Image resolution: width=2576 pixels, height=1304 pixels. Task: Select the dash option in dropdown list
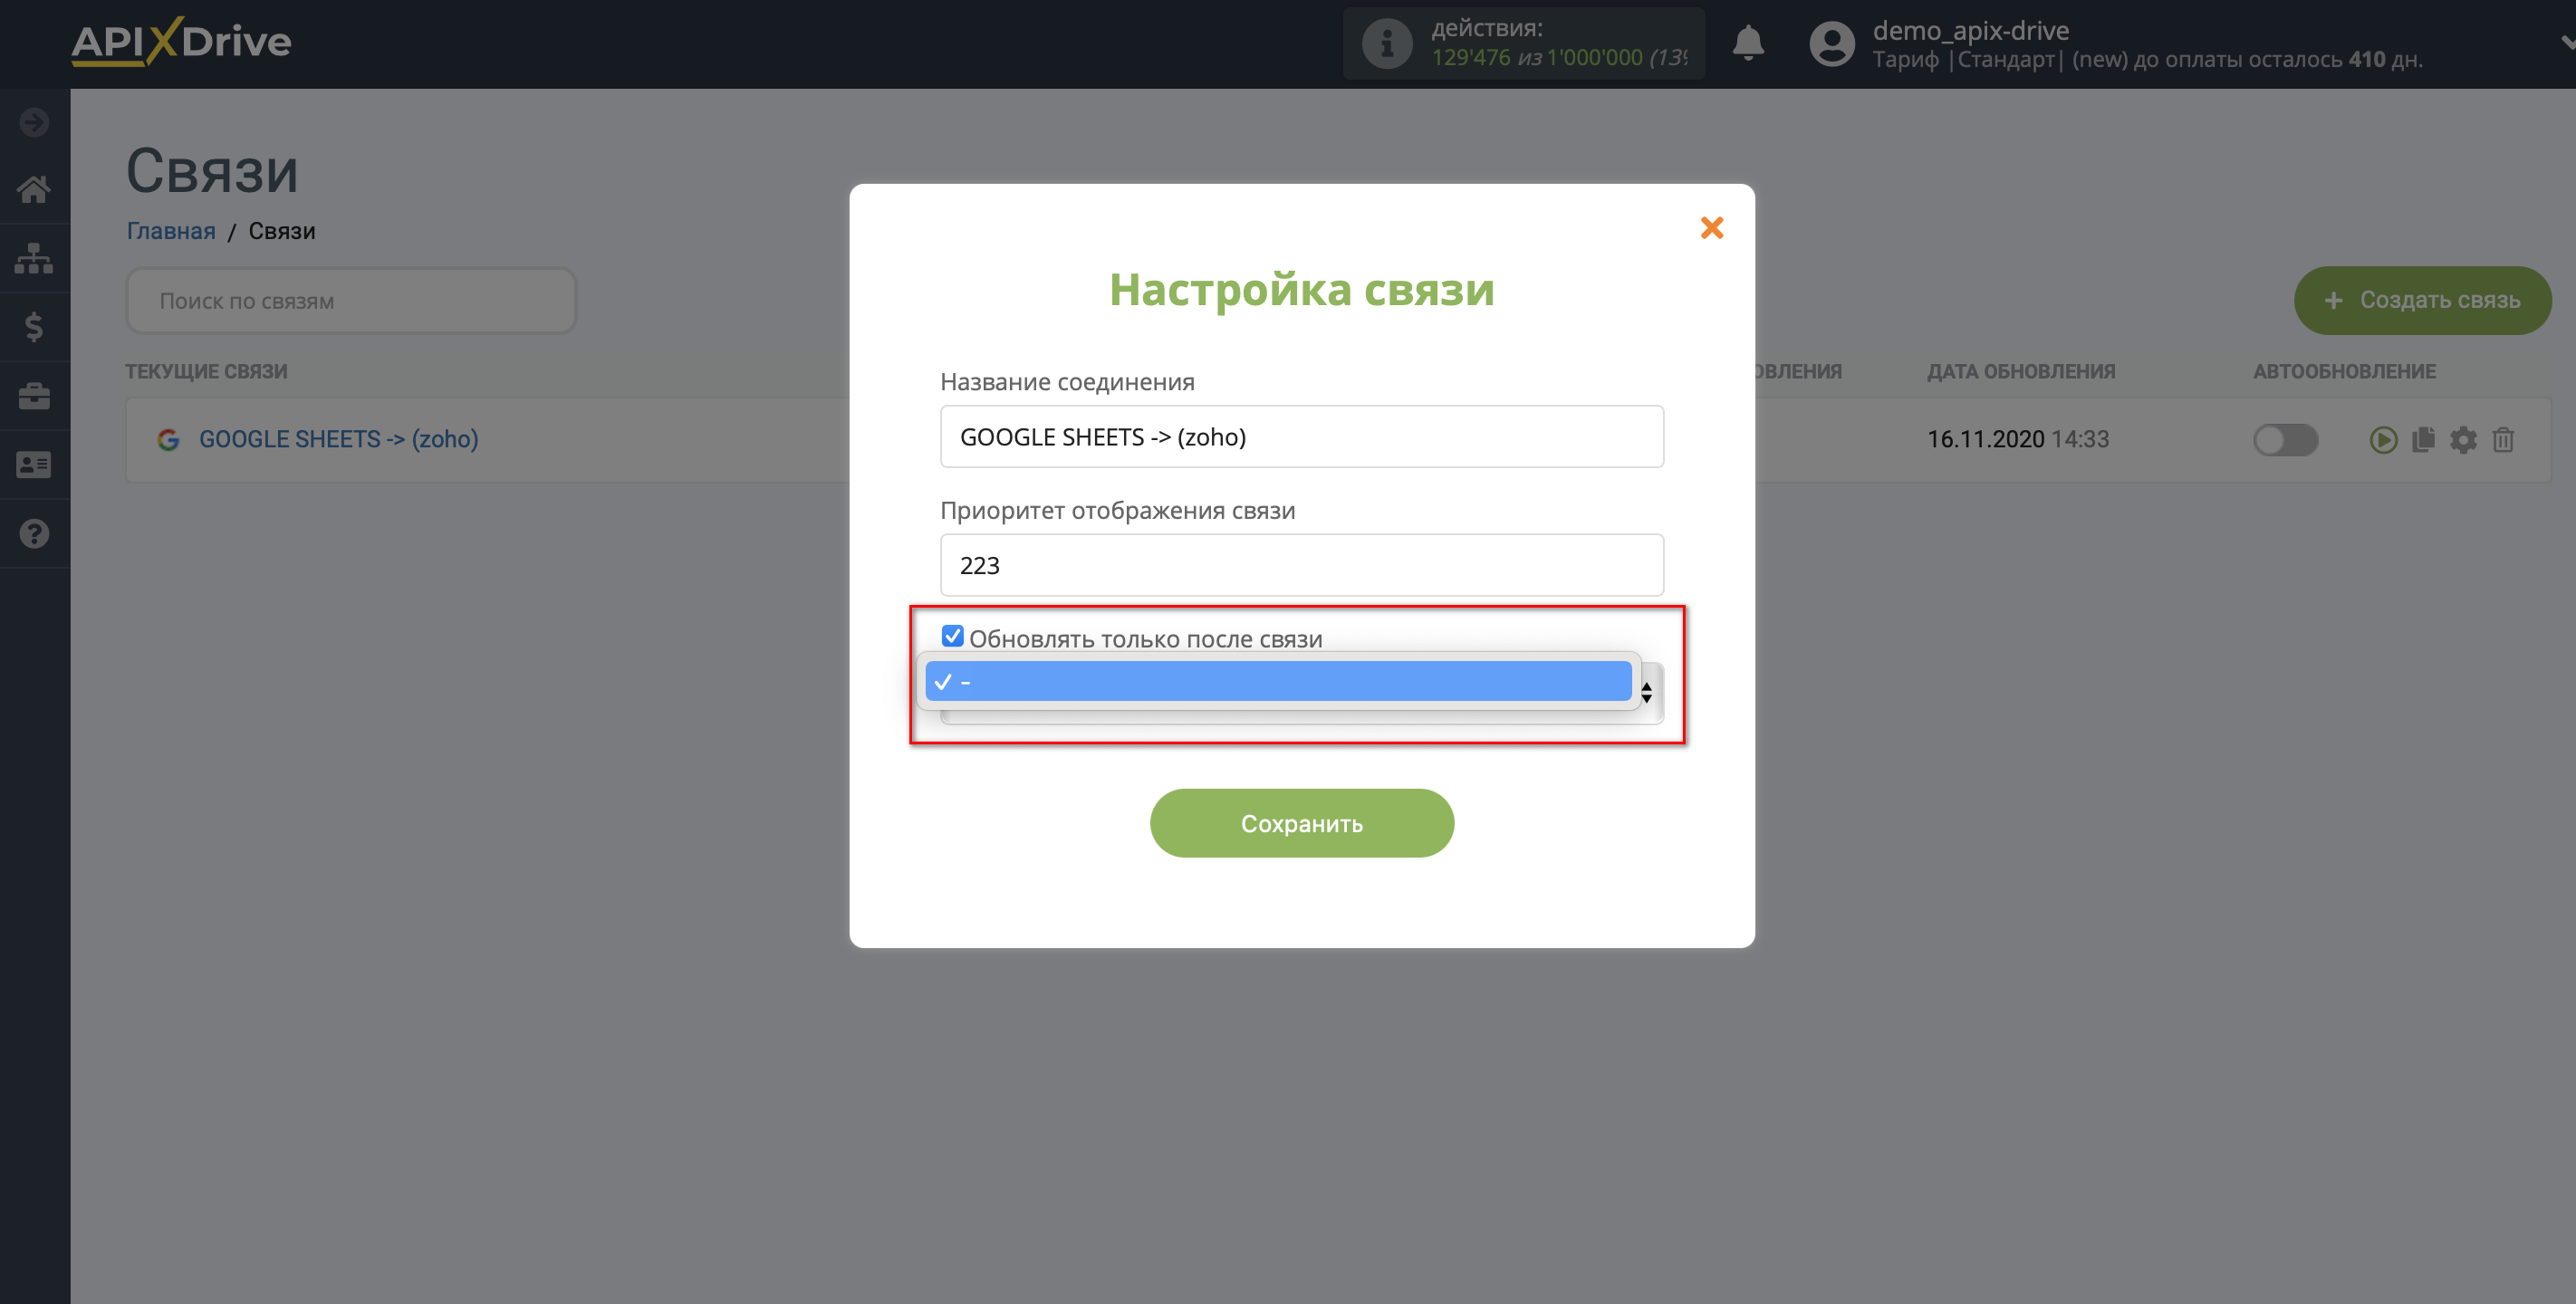click(x=1278, y=682)
